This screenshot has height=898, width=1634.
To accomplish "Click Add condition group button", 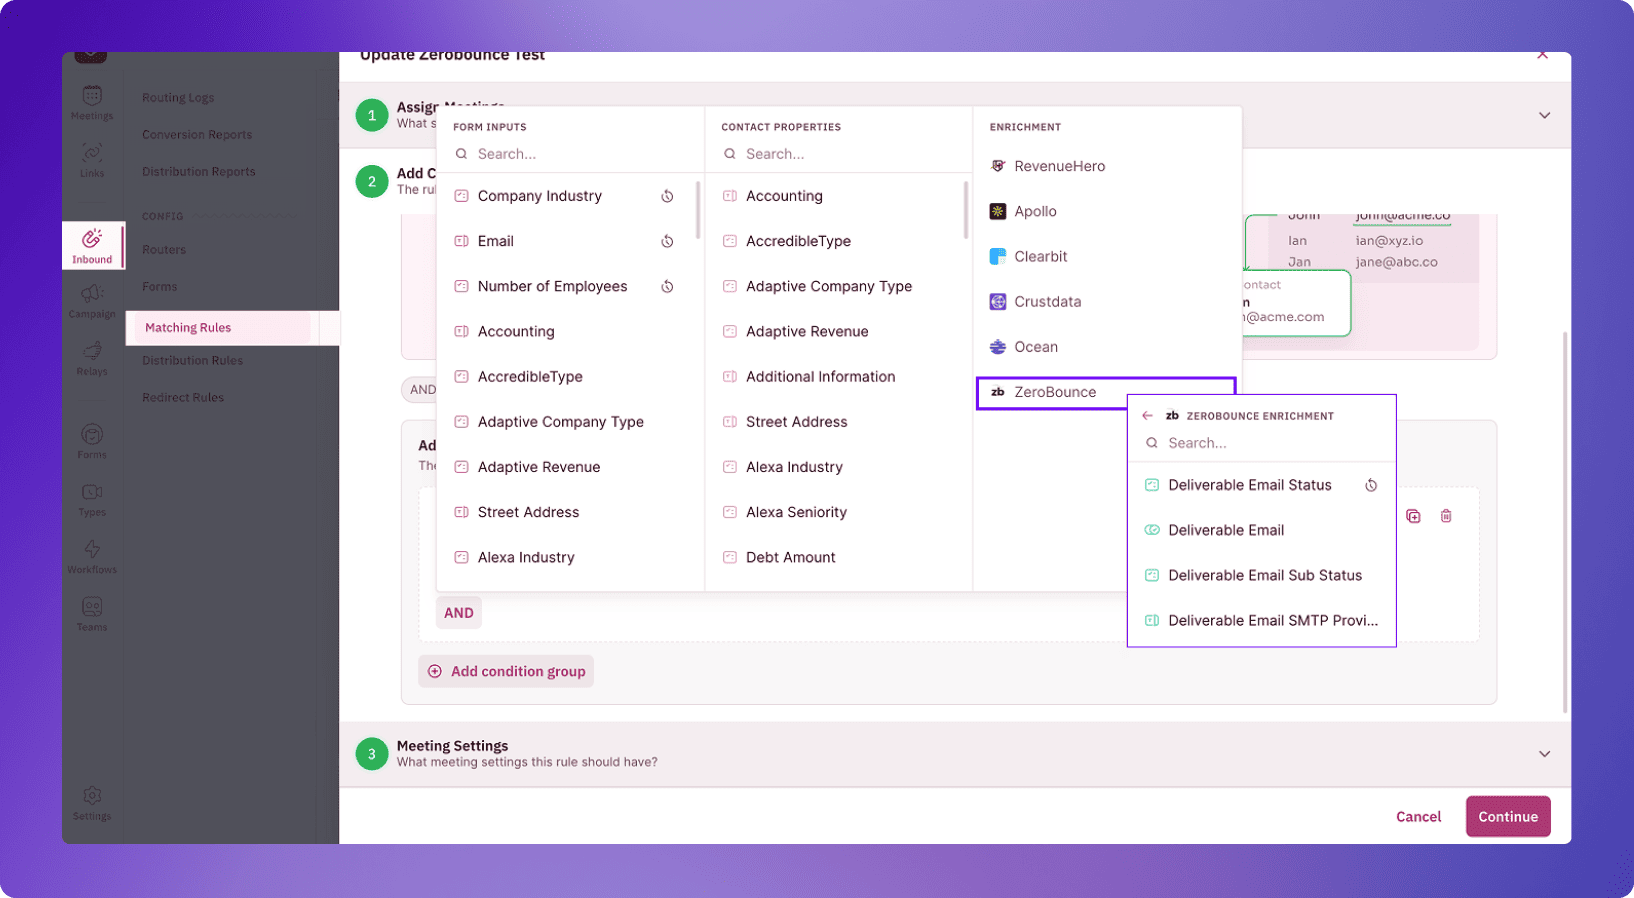I will pyautogui.click(x=506, y=671).
